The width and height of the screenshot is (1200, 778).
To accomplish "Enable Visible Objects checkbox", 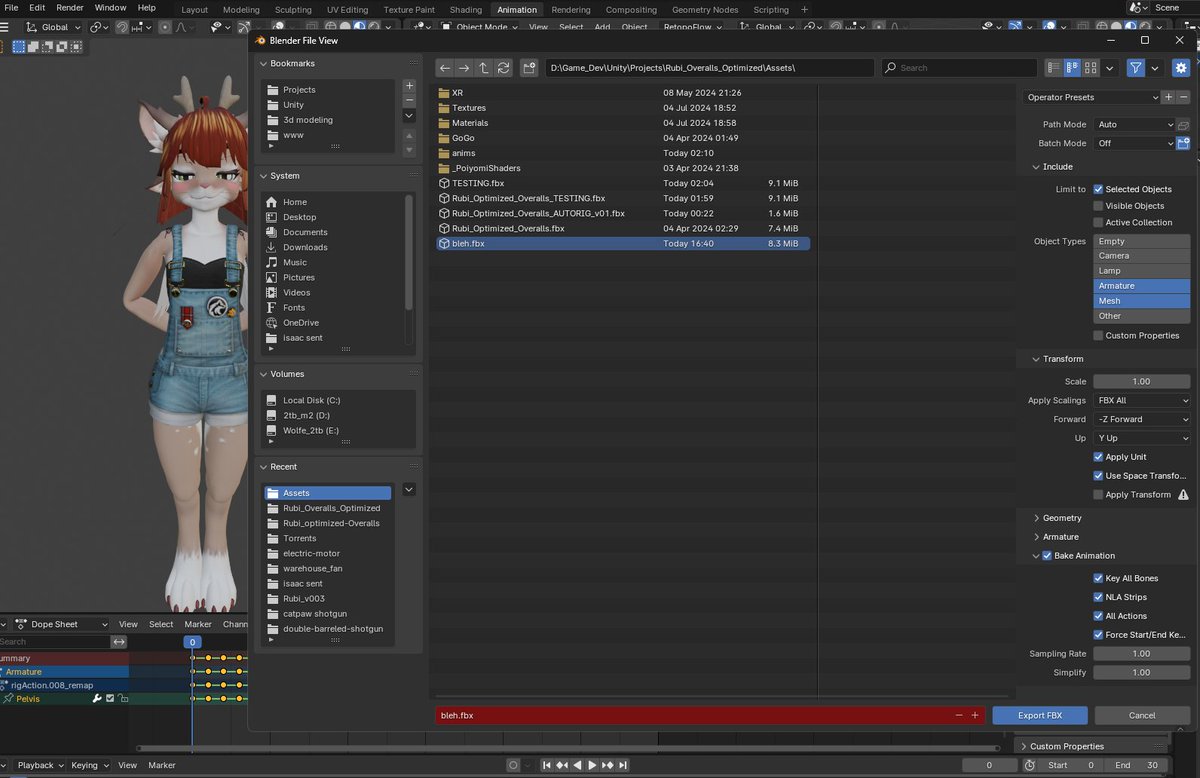I will pyautogui.click(x=1098, y=206).
